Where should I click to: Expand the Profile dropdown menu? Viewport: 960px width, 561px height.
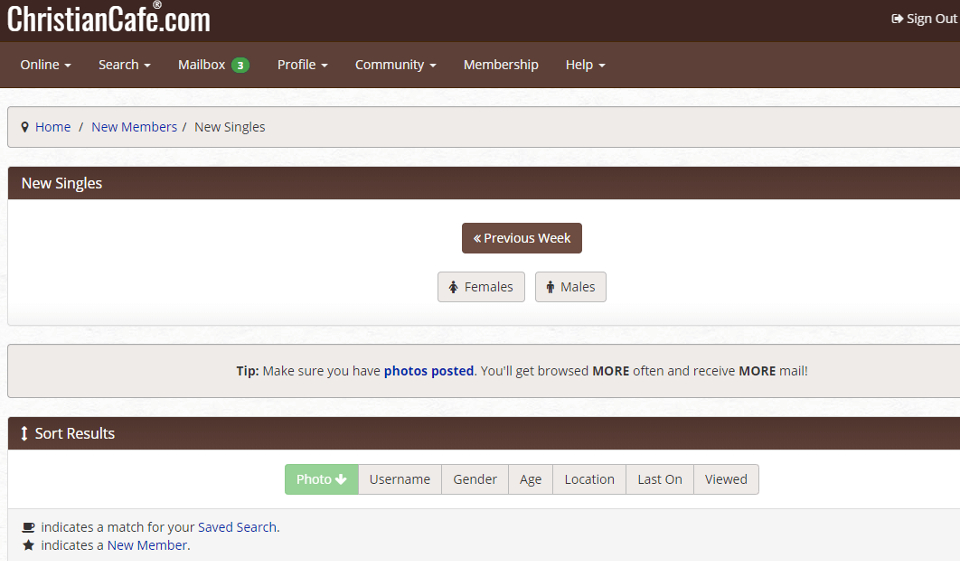[302, 65]
